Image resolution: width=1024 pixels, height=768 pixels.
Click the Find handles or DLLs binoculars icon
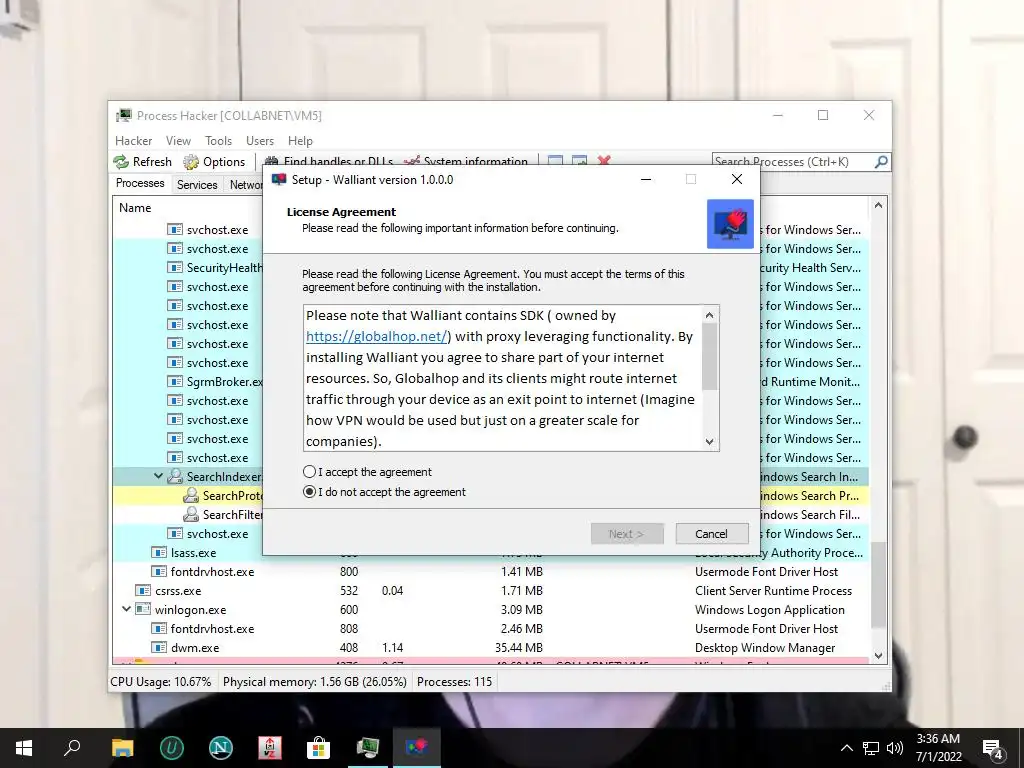(x=270, y=160)
